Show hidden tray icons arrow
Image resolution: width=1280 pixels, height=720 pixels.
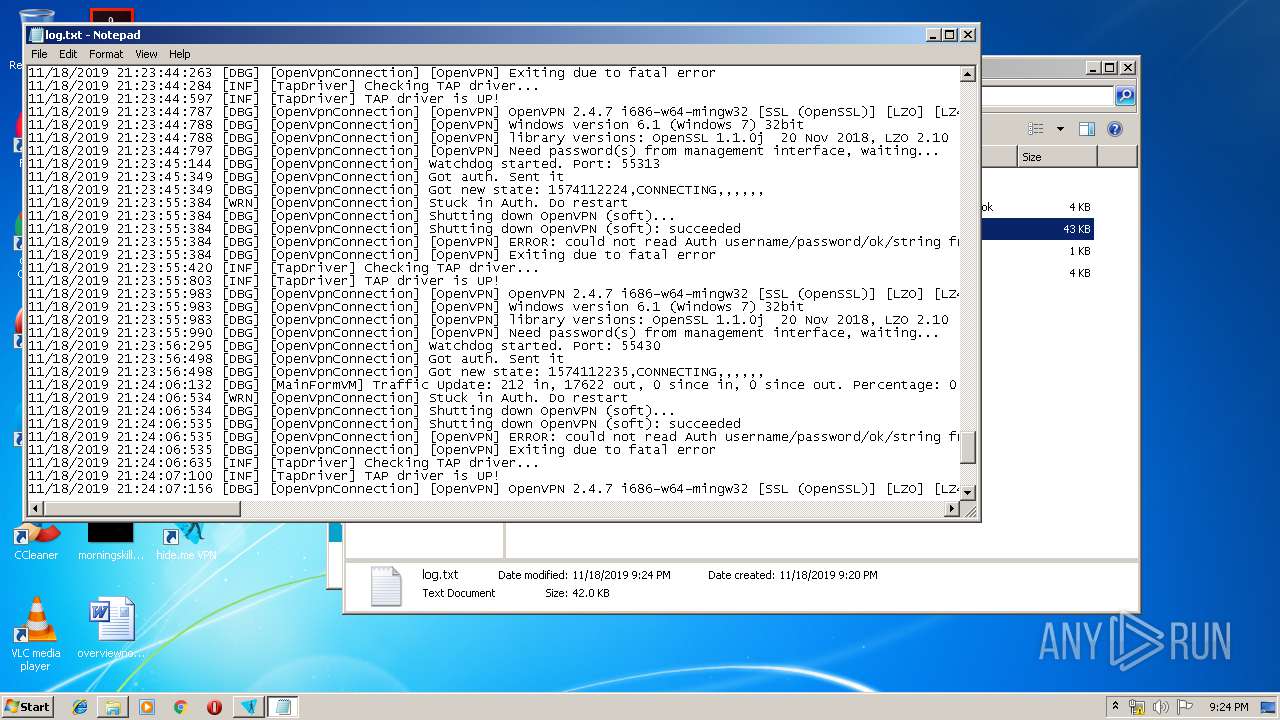tap(1115, 706)
